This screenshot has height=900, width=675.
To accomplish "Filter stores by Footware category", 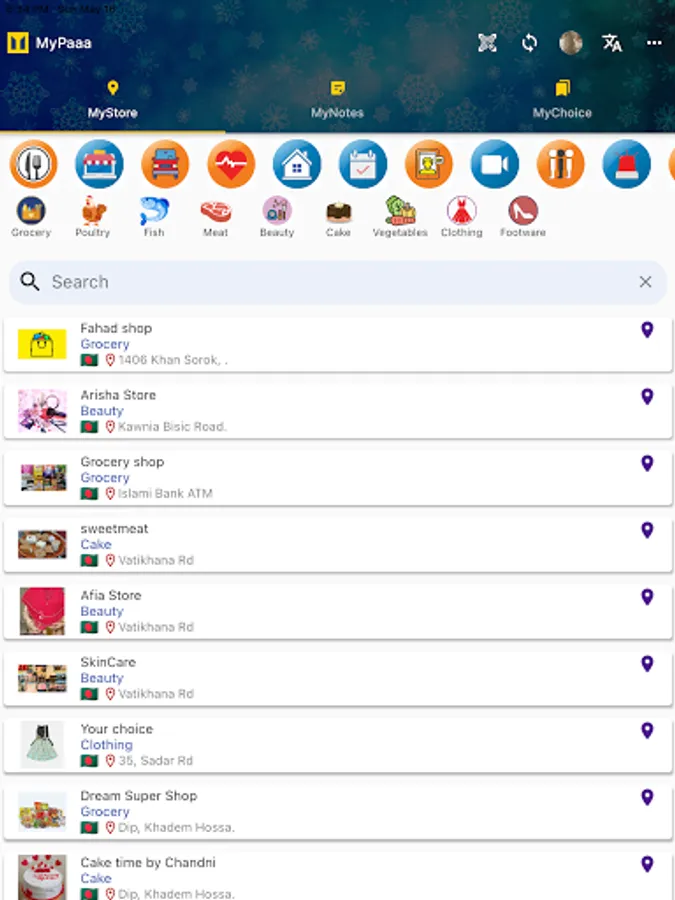I will (x=522, y=217).
